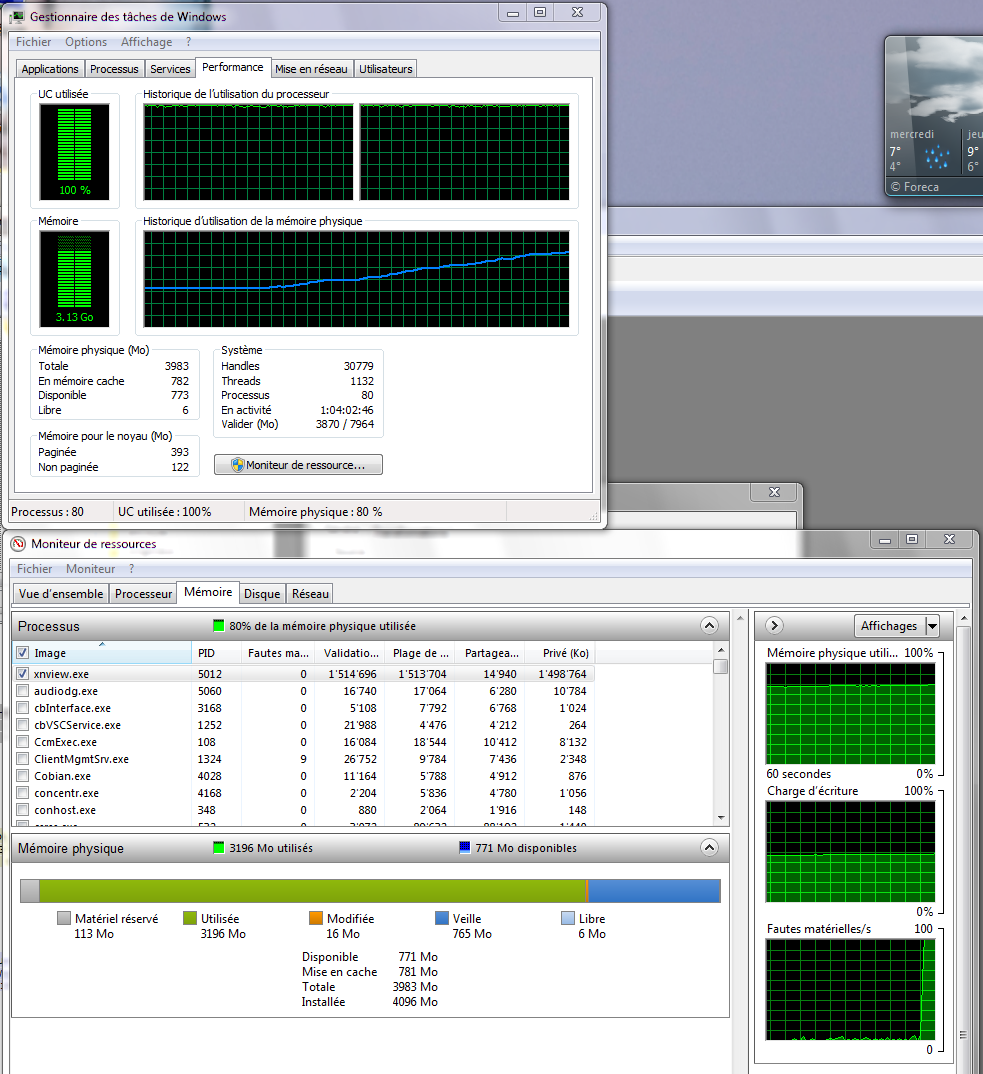Click the blue Veille segment of memory bar

click(x=654, y=890)
